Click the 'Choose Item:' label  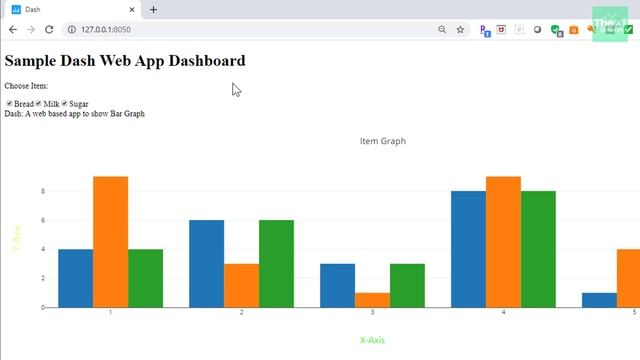[x=26, y=86]
